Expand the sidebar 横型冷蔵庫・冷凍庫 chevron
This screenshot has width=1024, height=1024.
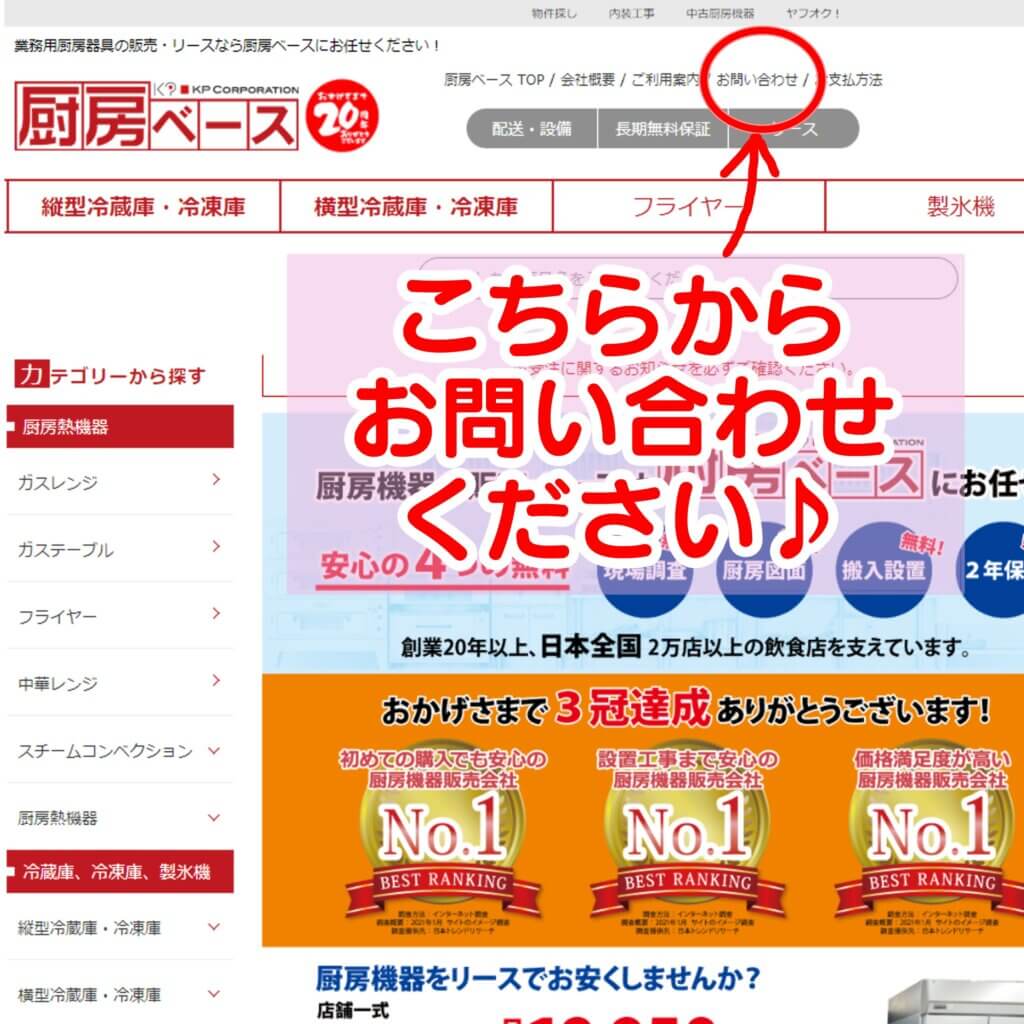(214, 994)
